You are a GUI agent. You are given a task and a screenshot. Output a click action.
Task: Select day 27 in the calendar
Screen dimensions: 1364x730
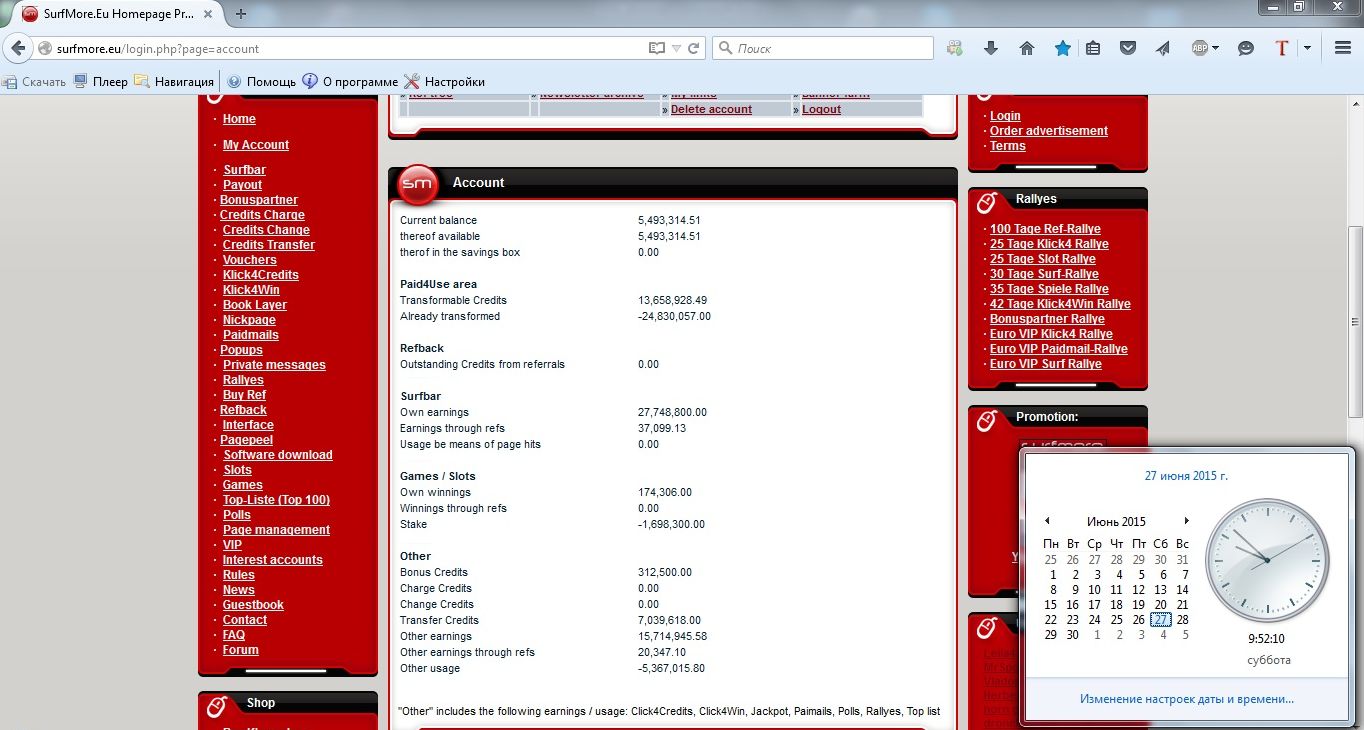coord(1160,620)
